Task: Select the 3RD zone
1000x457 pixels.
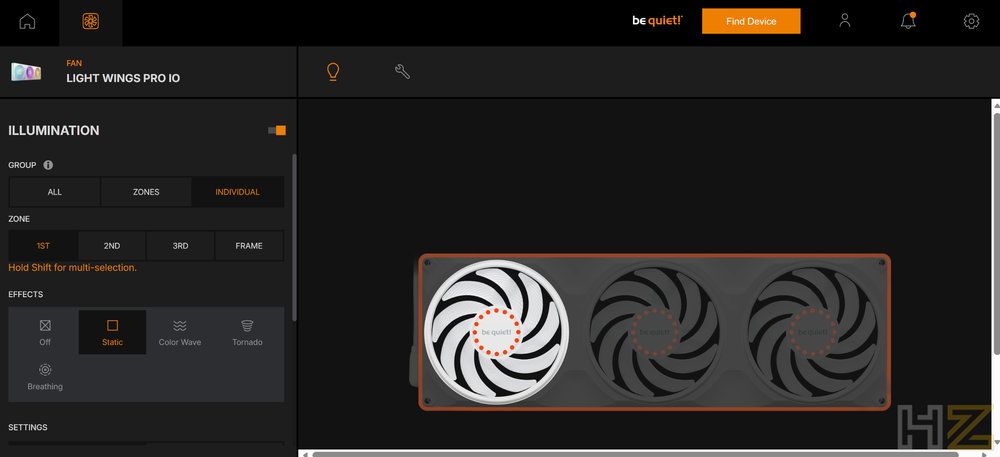Action: point(180,245)
